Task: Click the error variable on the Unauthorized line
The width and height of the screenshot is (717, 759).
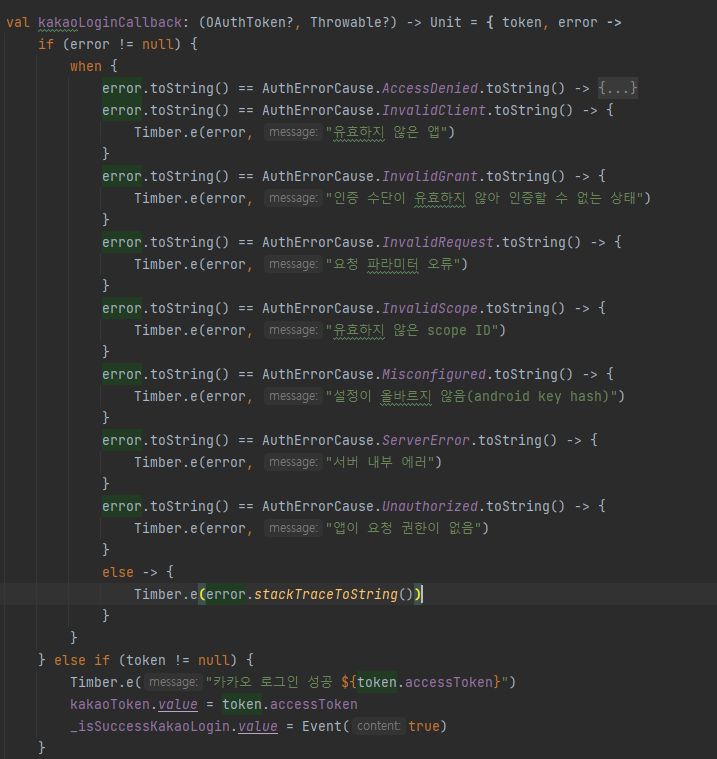Action: coord(122,506)
